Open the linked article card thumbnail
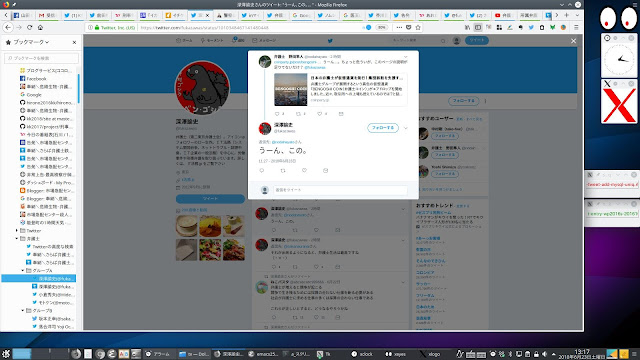This screenshot has height=360, width=640. click(x=290, y=89)
